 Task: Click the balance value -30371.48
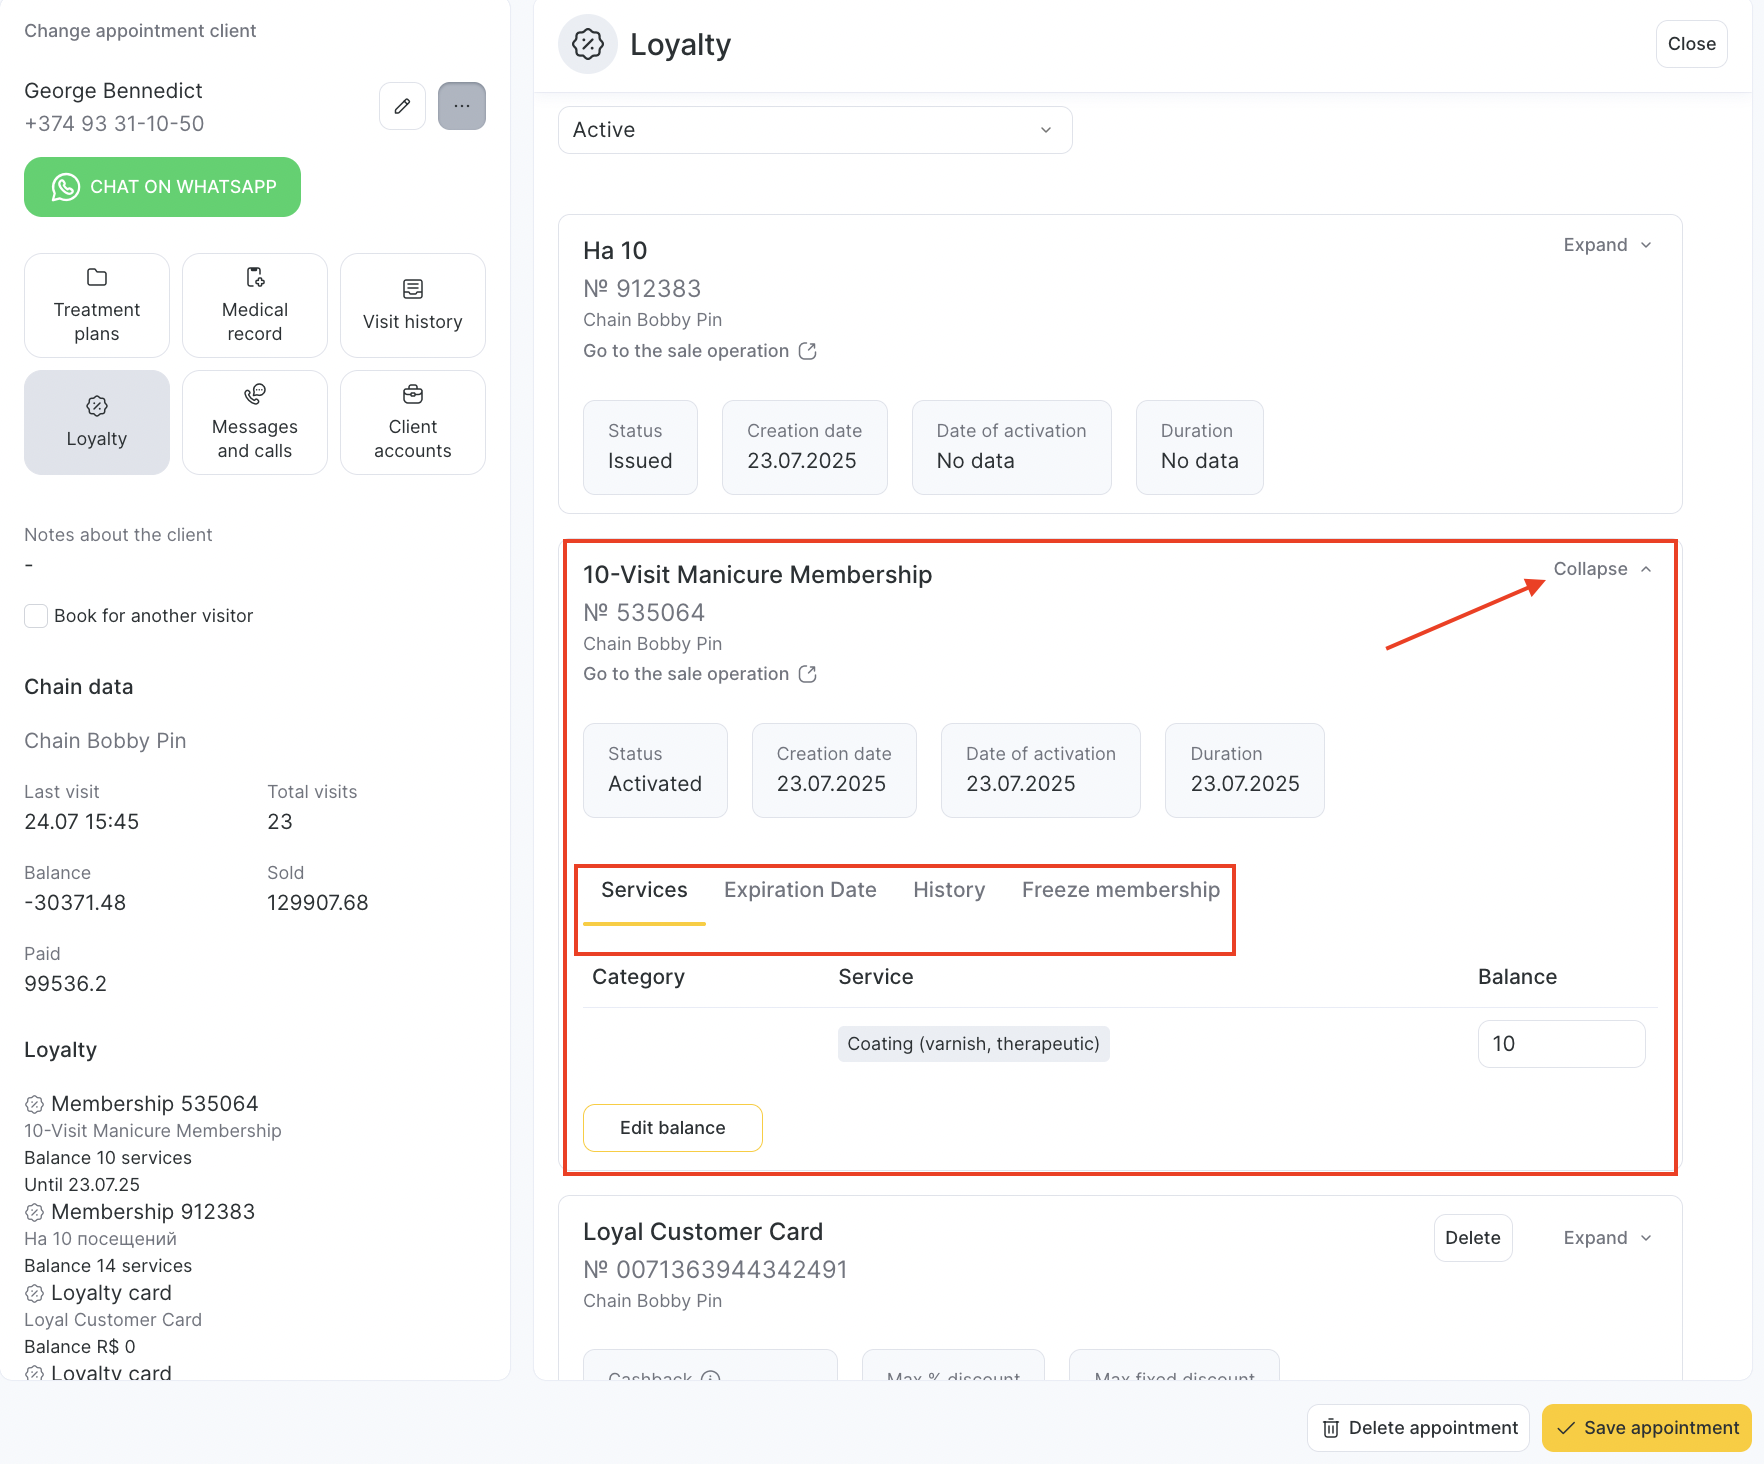75,903
